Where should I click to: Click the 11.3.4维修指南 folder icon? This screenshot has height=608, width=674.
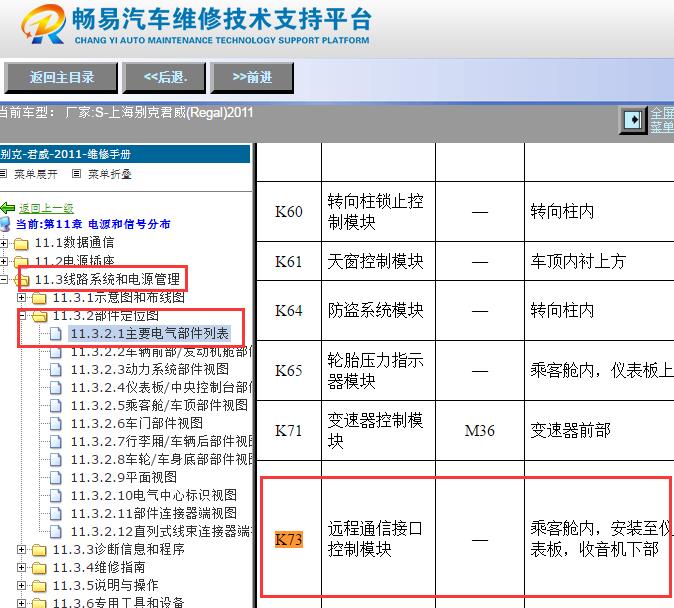(39, 568)
